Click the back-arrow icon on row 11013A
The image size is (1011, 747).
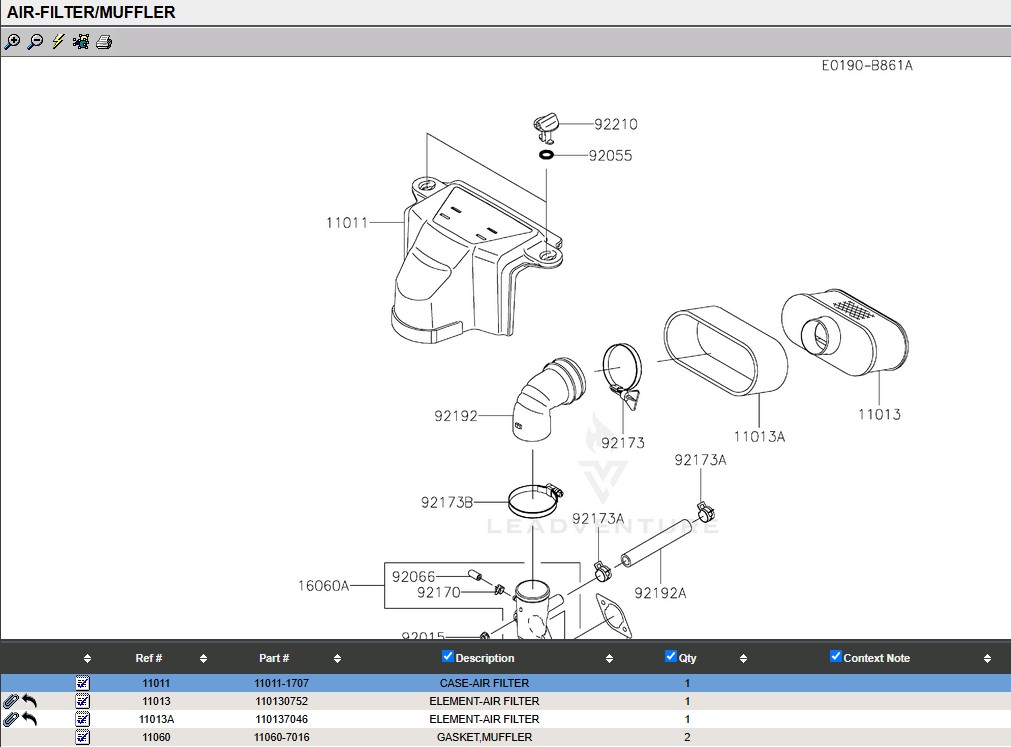point(30,719)
